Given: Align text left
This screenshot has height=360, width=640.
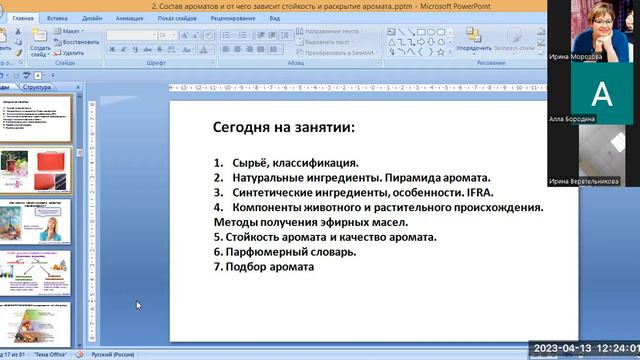Looking at the screenshot, I should click(x=226, y=50).
